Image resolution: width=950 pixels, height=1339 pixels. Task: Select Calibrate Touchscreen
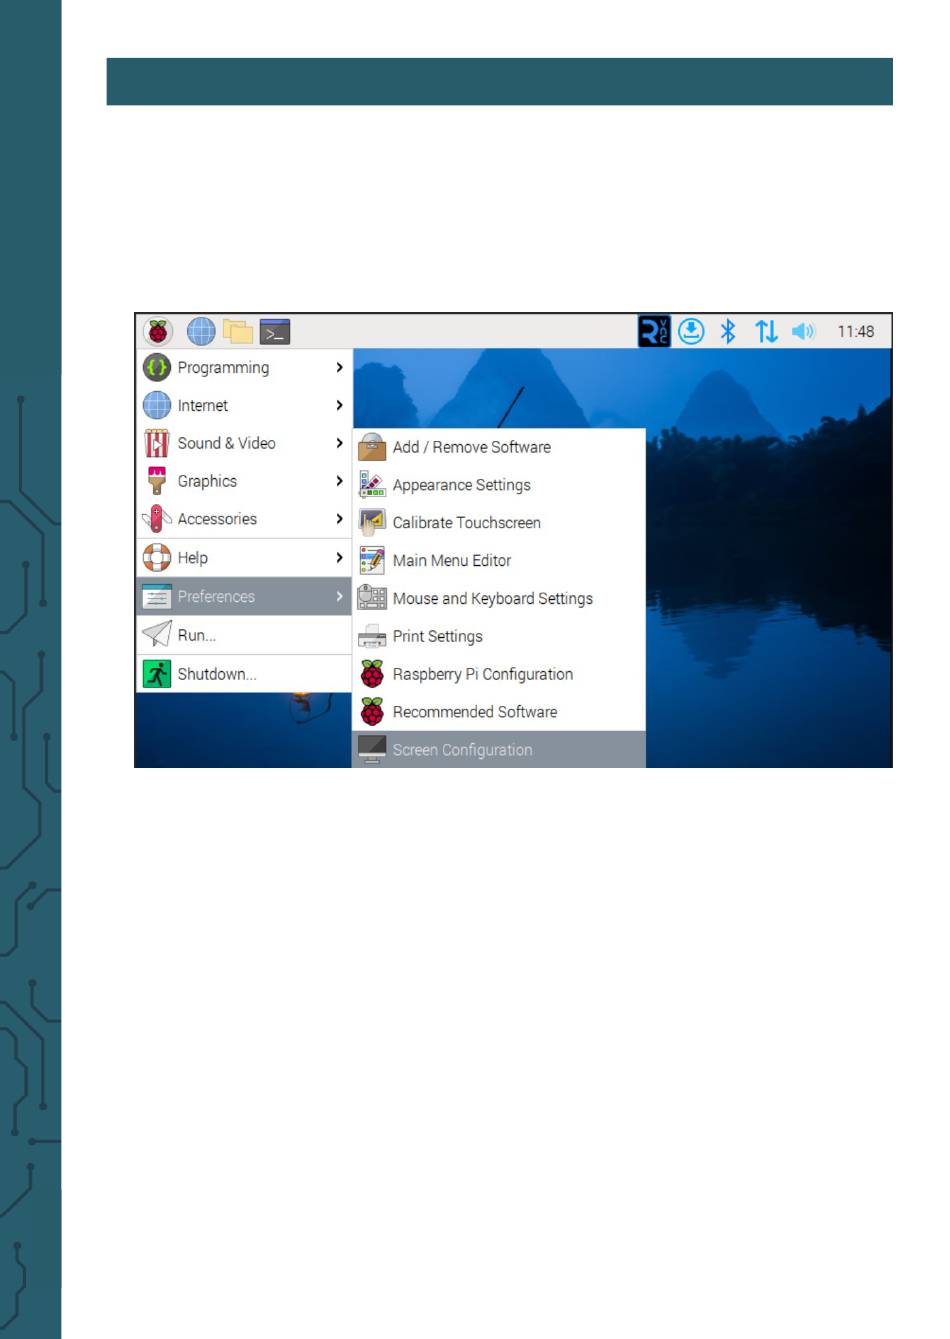499,522
